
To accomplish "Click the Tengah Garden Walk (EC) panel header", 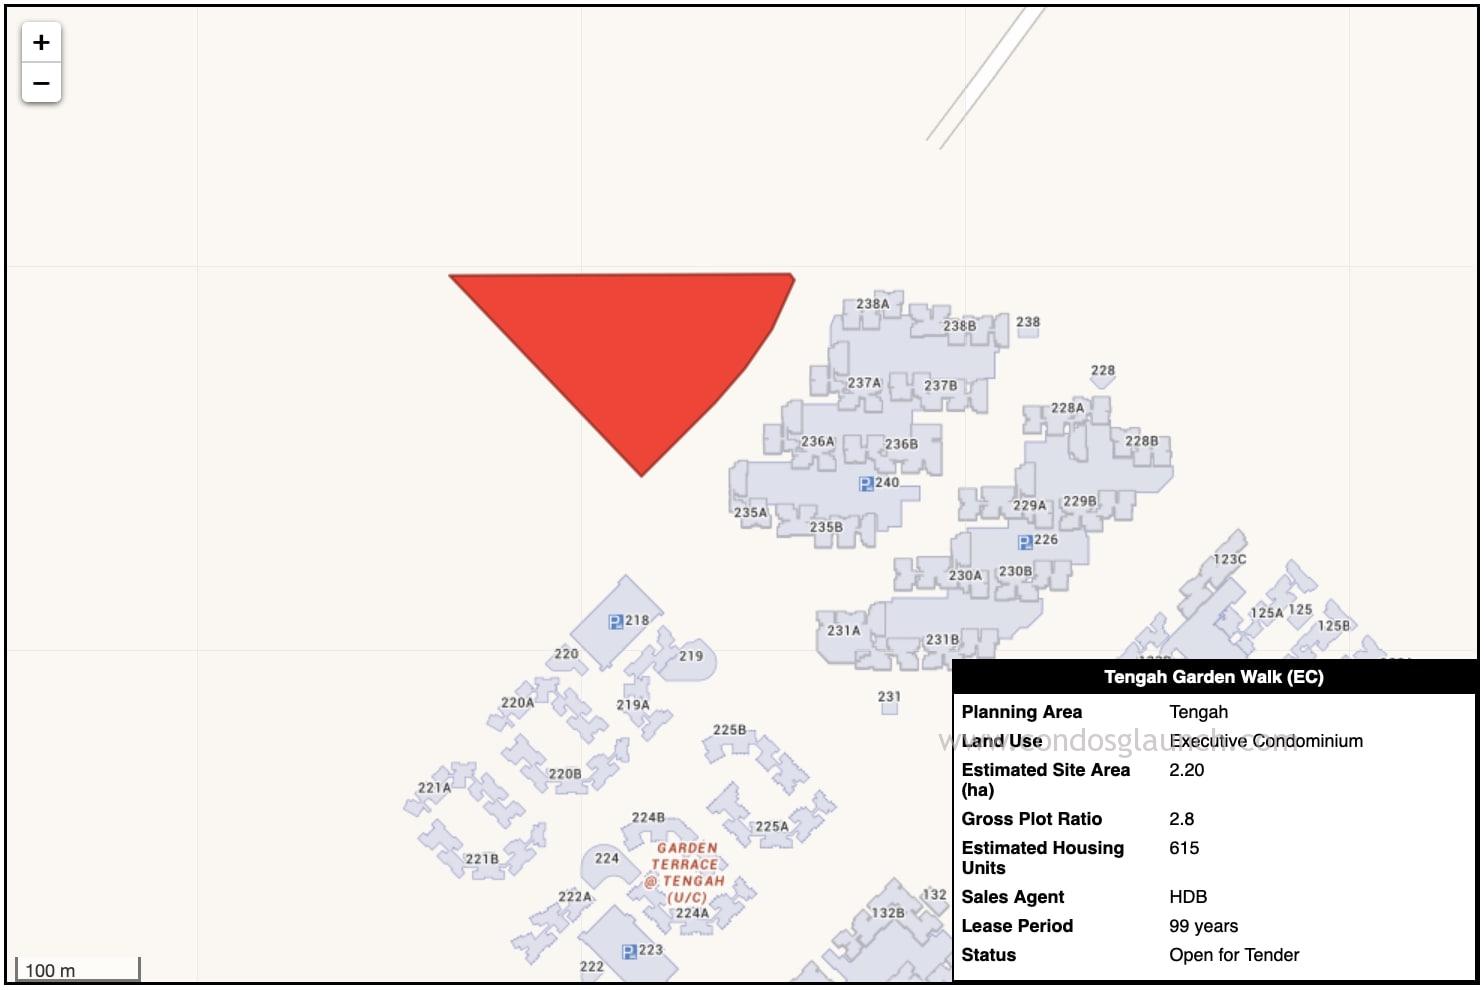I will [1213, 677].
